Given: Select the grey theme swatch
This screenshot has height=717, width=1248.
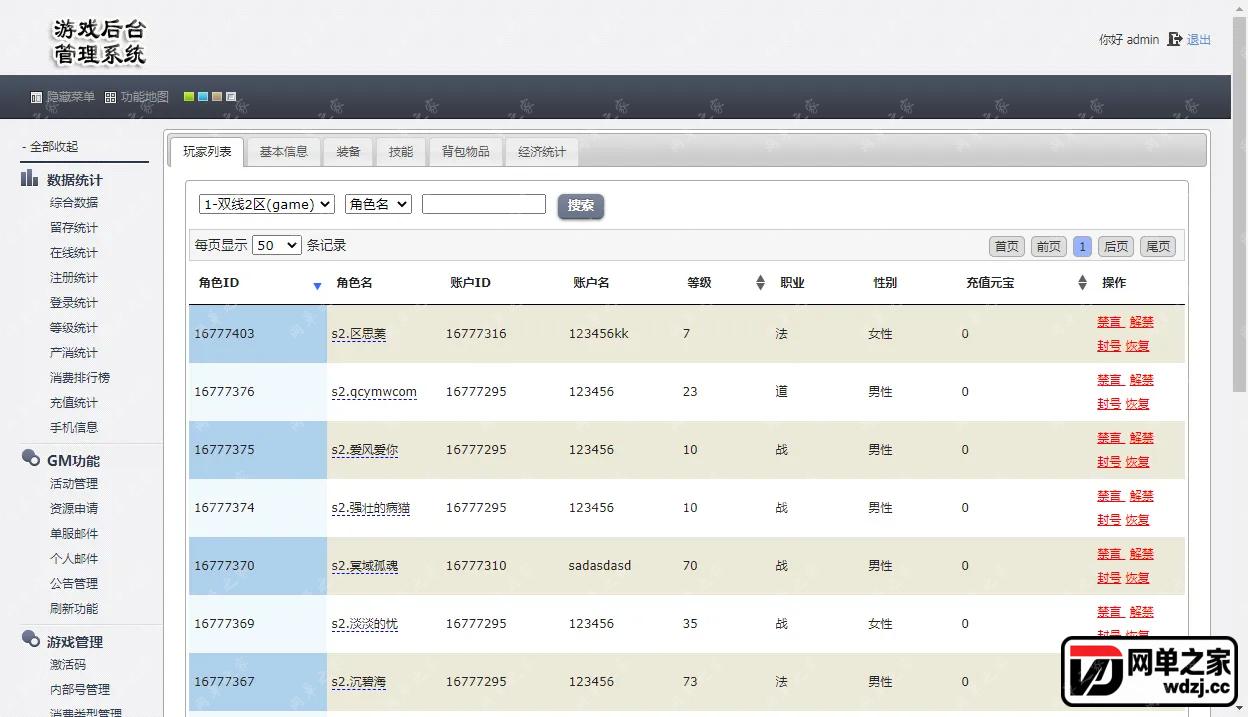Looking at the screenshot, I should pos(231,97).
